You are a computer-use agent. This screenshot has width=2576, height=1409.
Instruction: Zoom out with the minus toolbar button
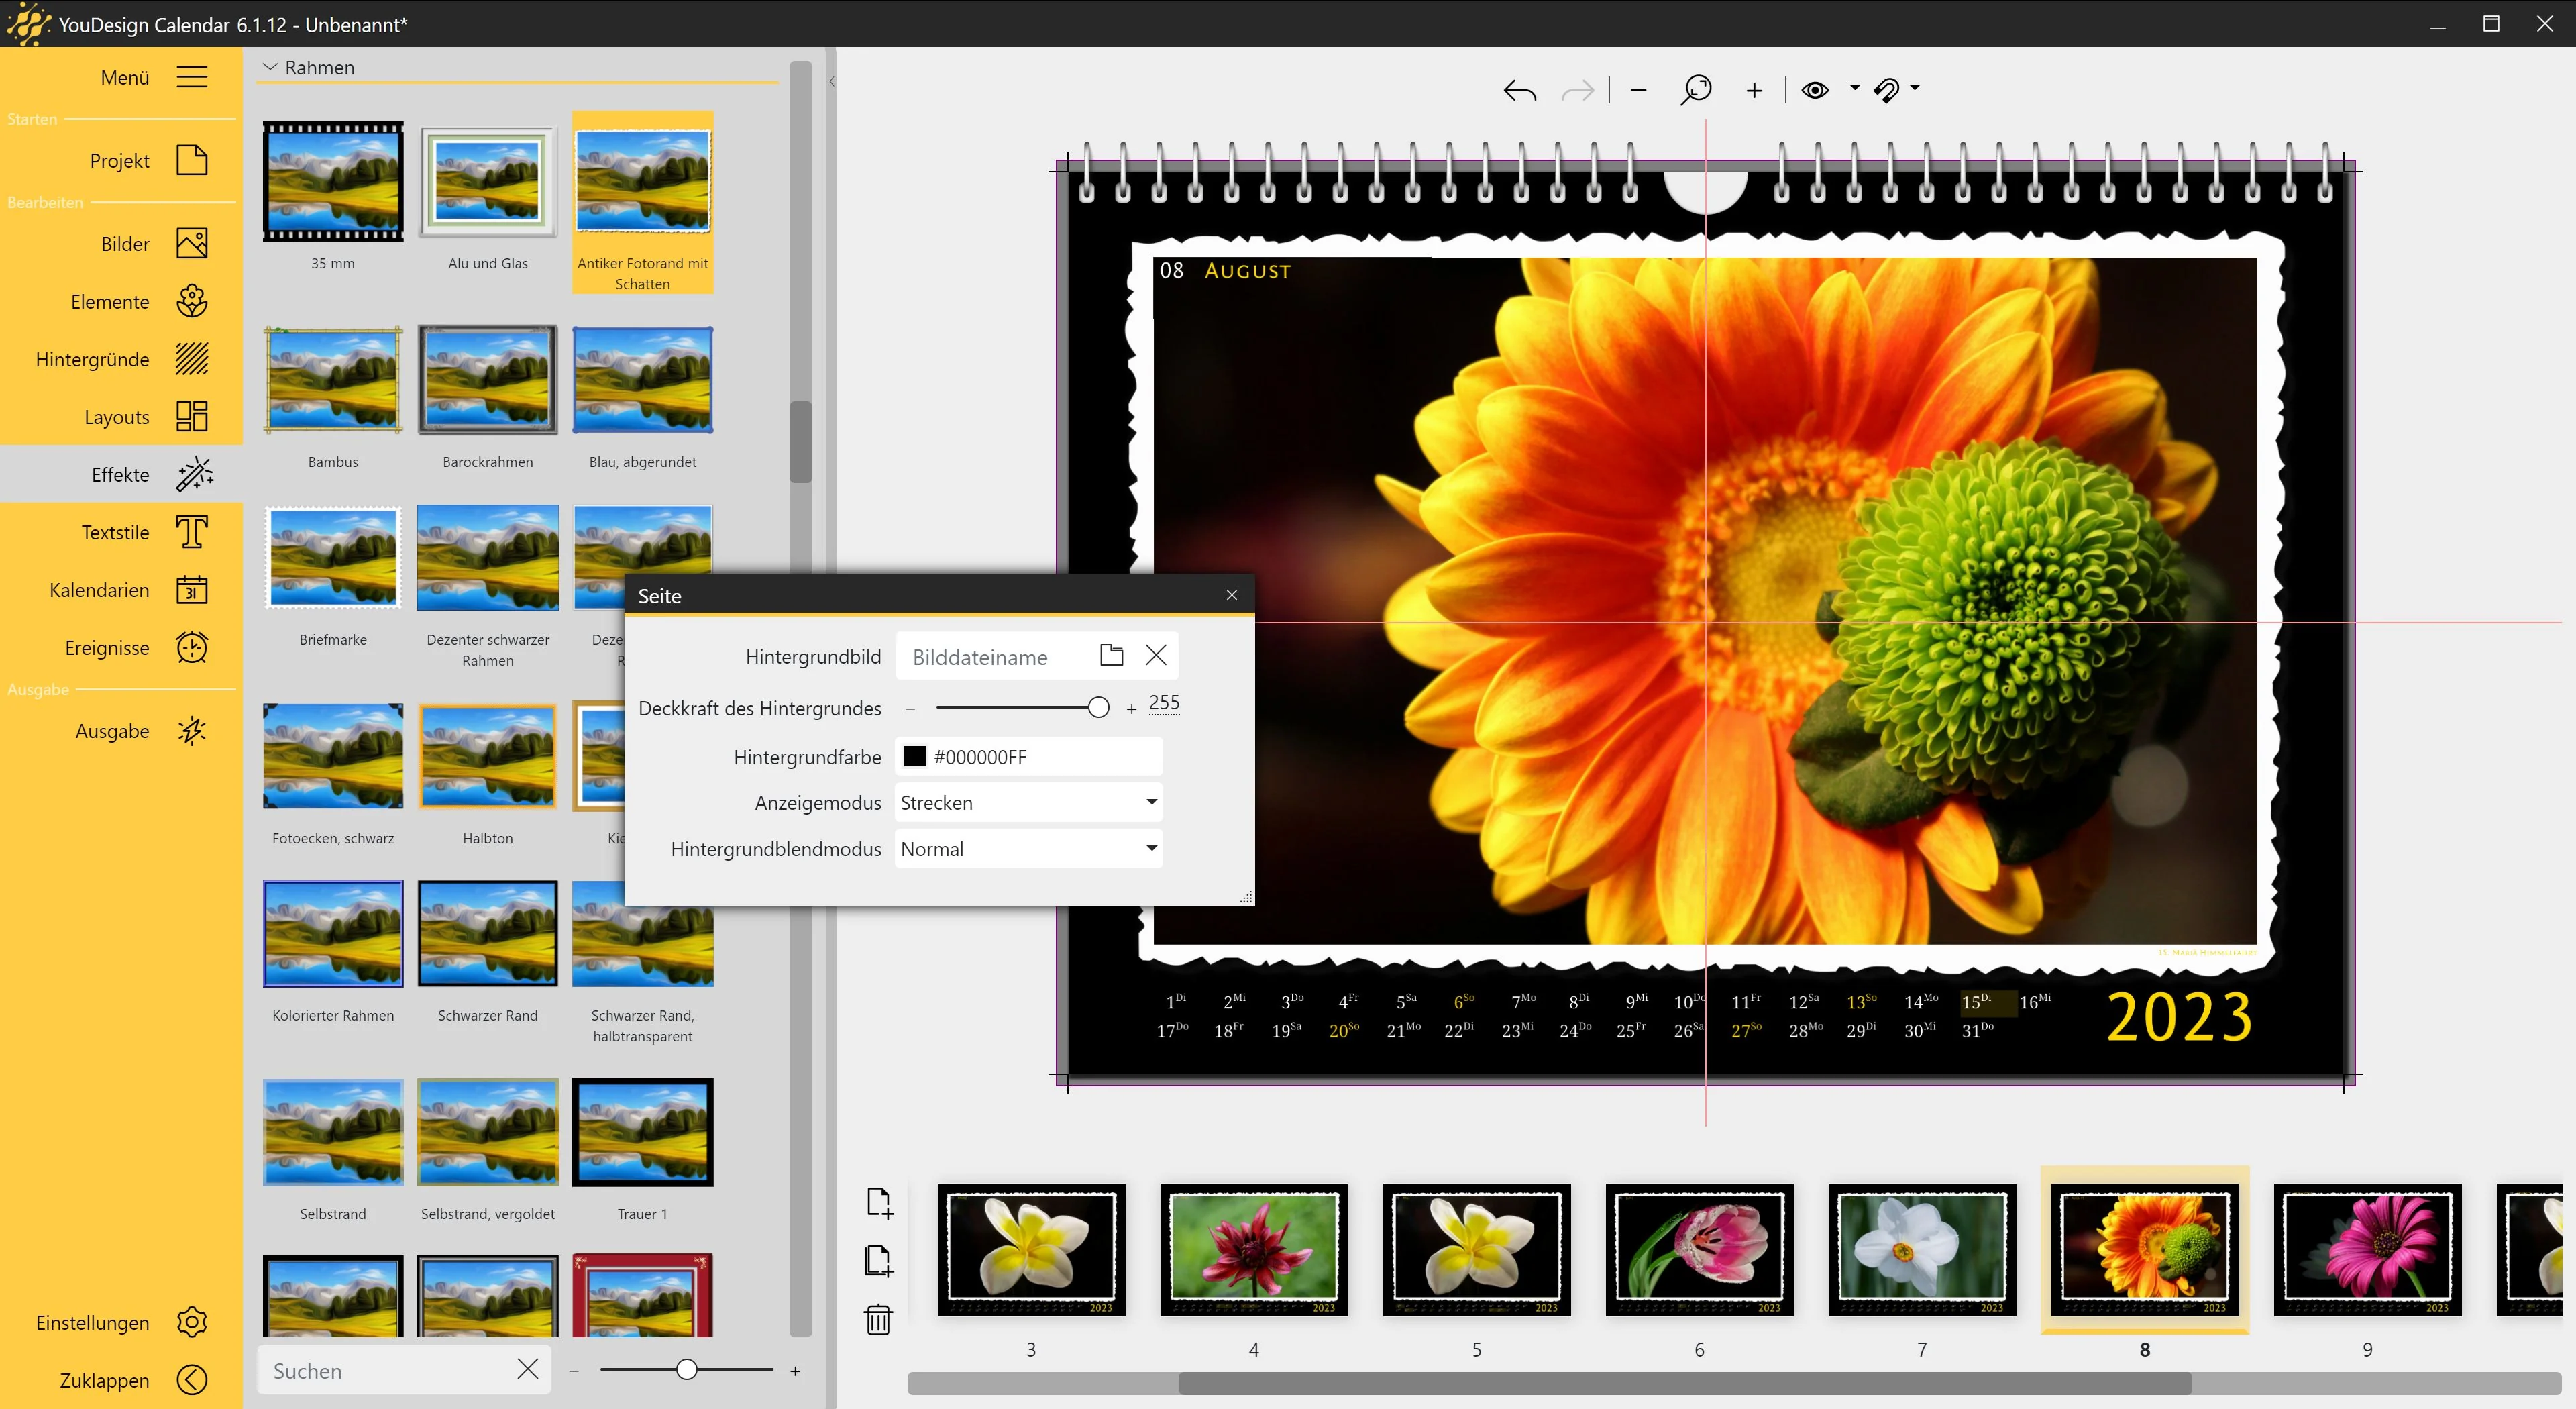1638,90
